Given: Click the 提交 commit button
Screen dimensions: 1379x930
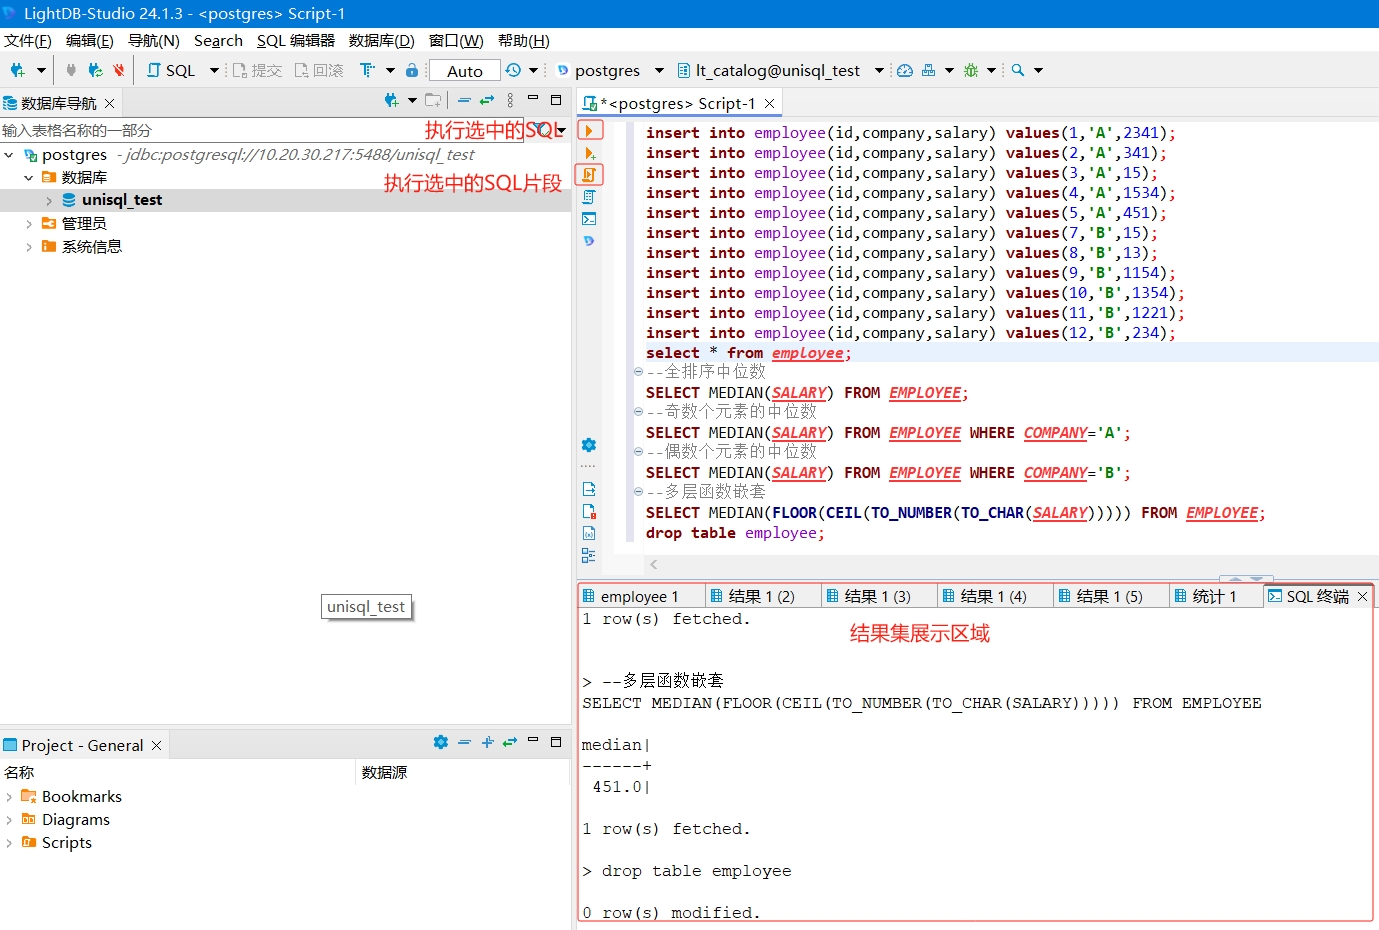Looking at the screenshot, I should 258,70.
